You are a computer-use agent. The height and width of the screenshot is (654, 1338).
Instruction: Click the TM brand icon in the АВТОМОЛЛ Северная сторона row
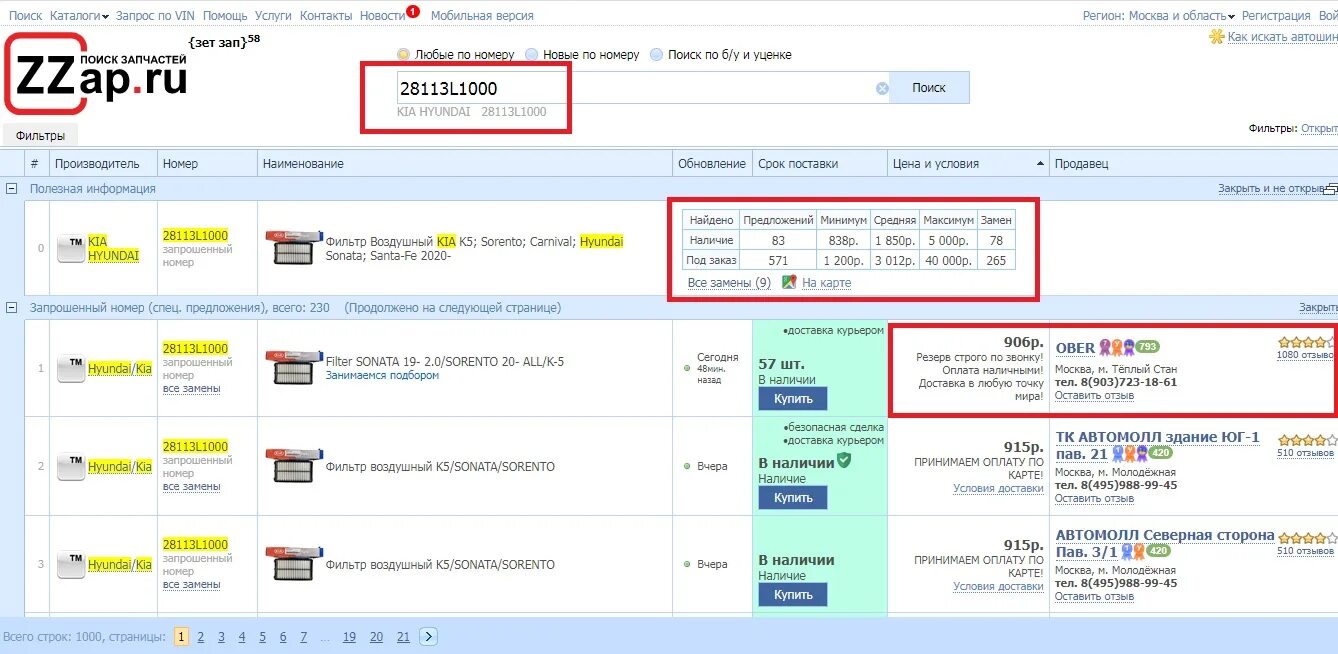(x=70, y=564)
